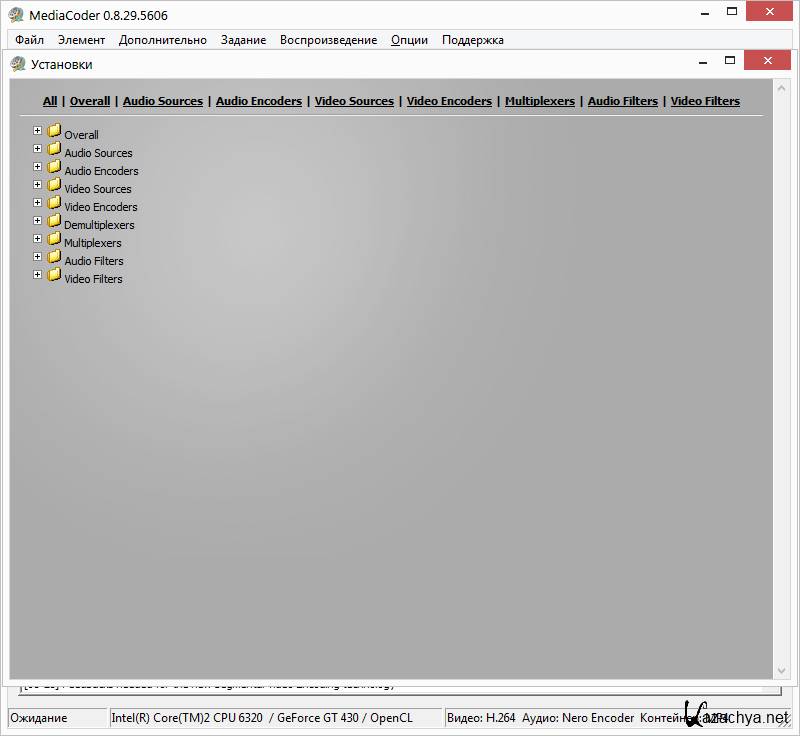
Task: Expand the Audio Filters tree node
Action: point(38,257)
